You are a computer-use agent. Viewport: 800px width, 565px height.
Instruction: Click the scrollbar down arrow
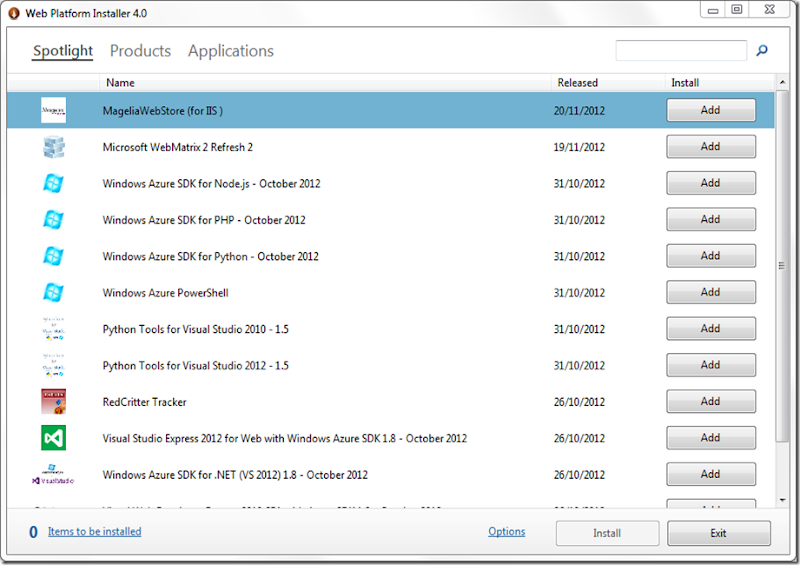(782, 500)
